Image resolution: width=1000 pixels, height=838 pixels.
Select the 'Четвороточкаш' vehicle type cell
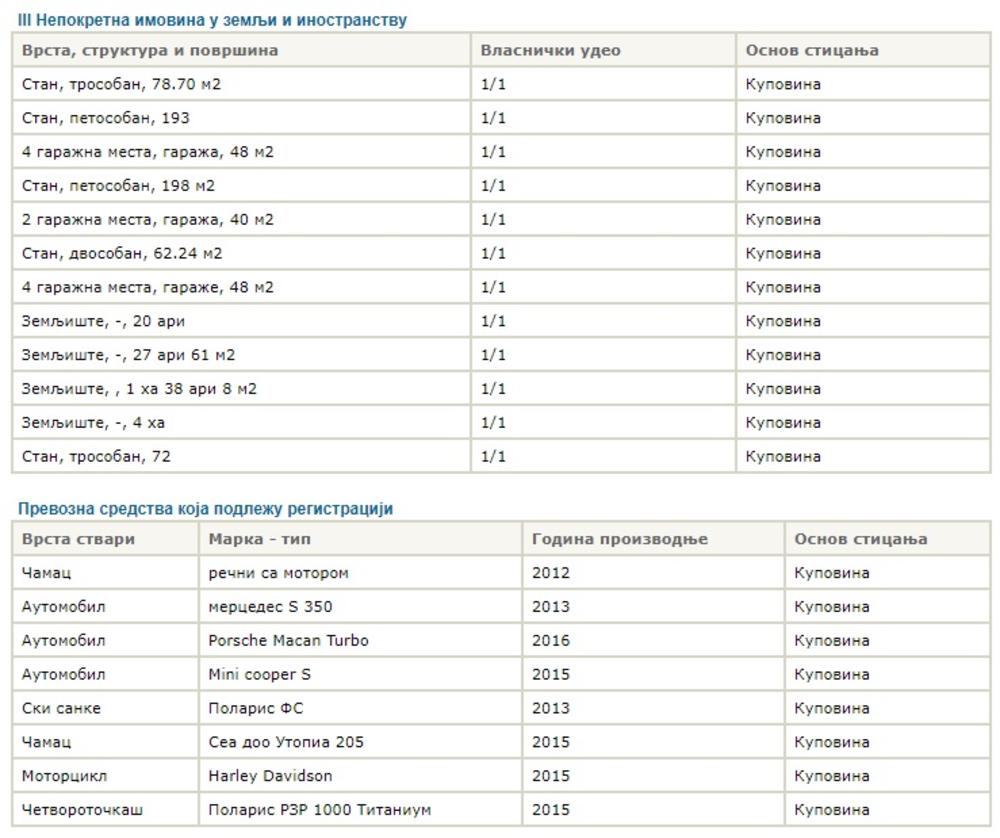[82, 810]
